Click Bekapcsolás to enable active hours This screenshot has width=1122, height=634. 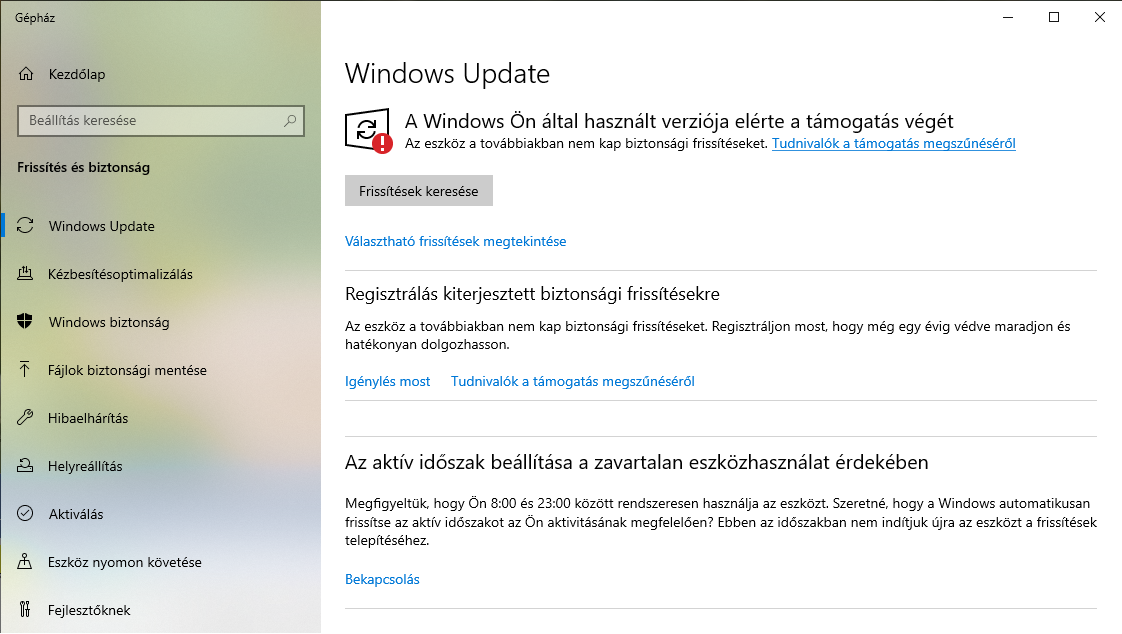coord(382,580)
